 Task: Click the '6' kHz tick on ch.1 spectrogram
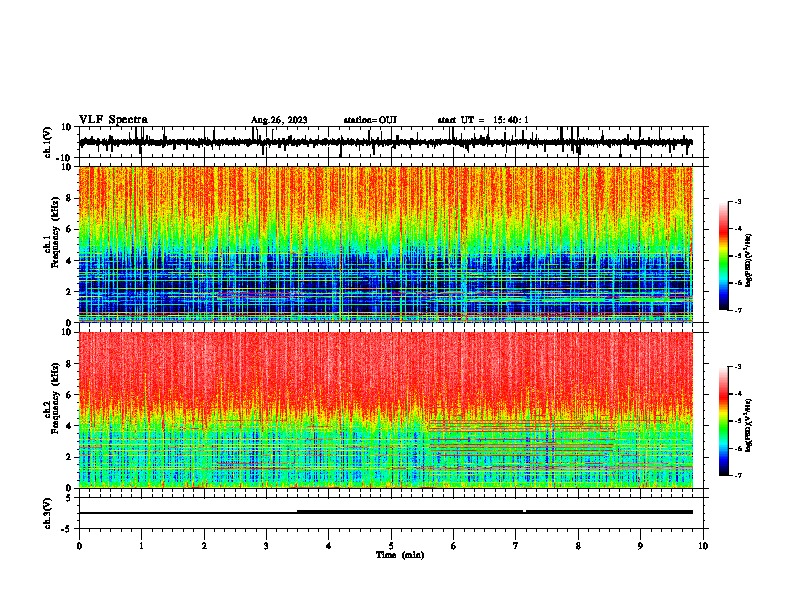point(69,230)
